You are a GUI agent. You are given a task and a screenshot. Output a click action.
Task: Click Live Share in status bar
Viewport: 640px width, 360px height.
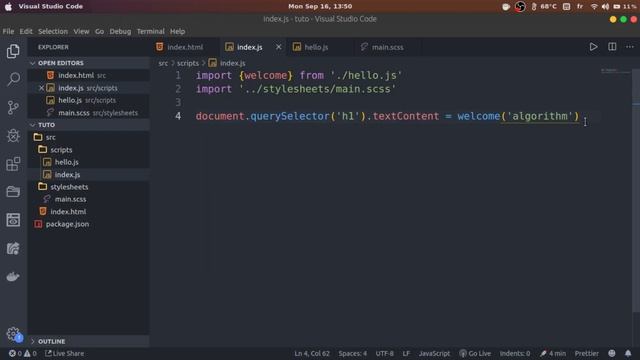coord(64,353)
